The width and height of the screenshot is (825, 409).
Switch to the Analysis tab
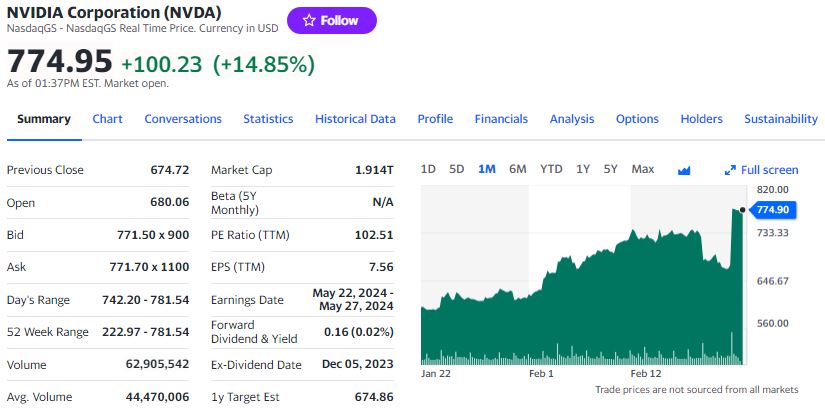572,119
